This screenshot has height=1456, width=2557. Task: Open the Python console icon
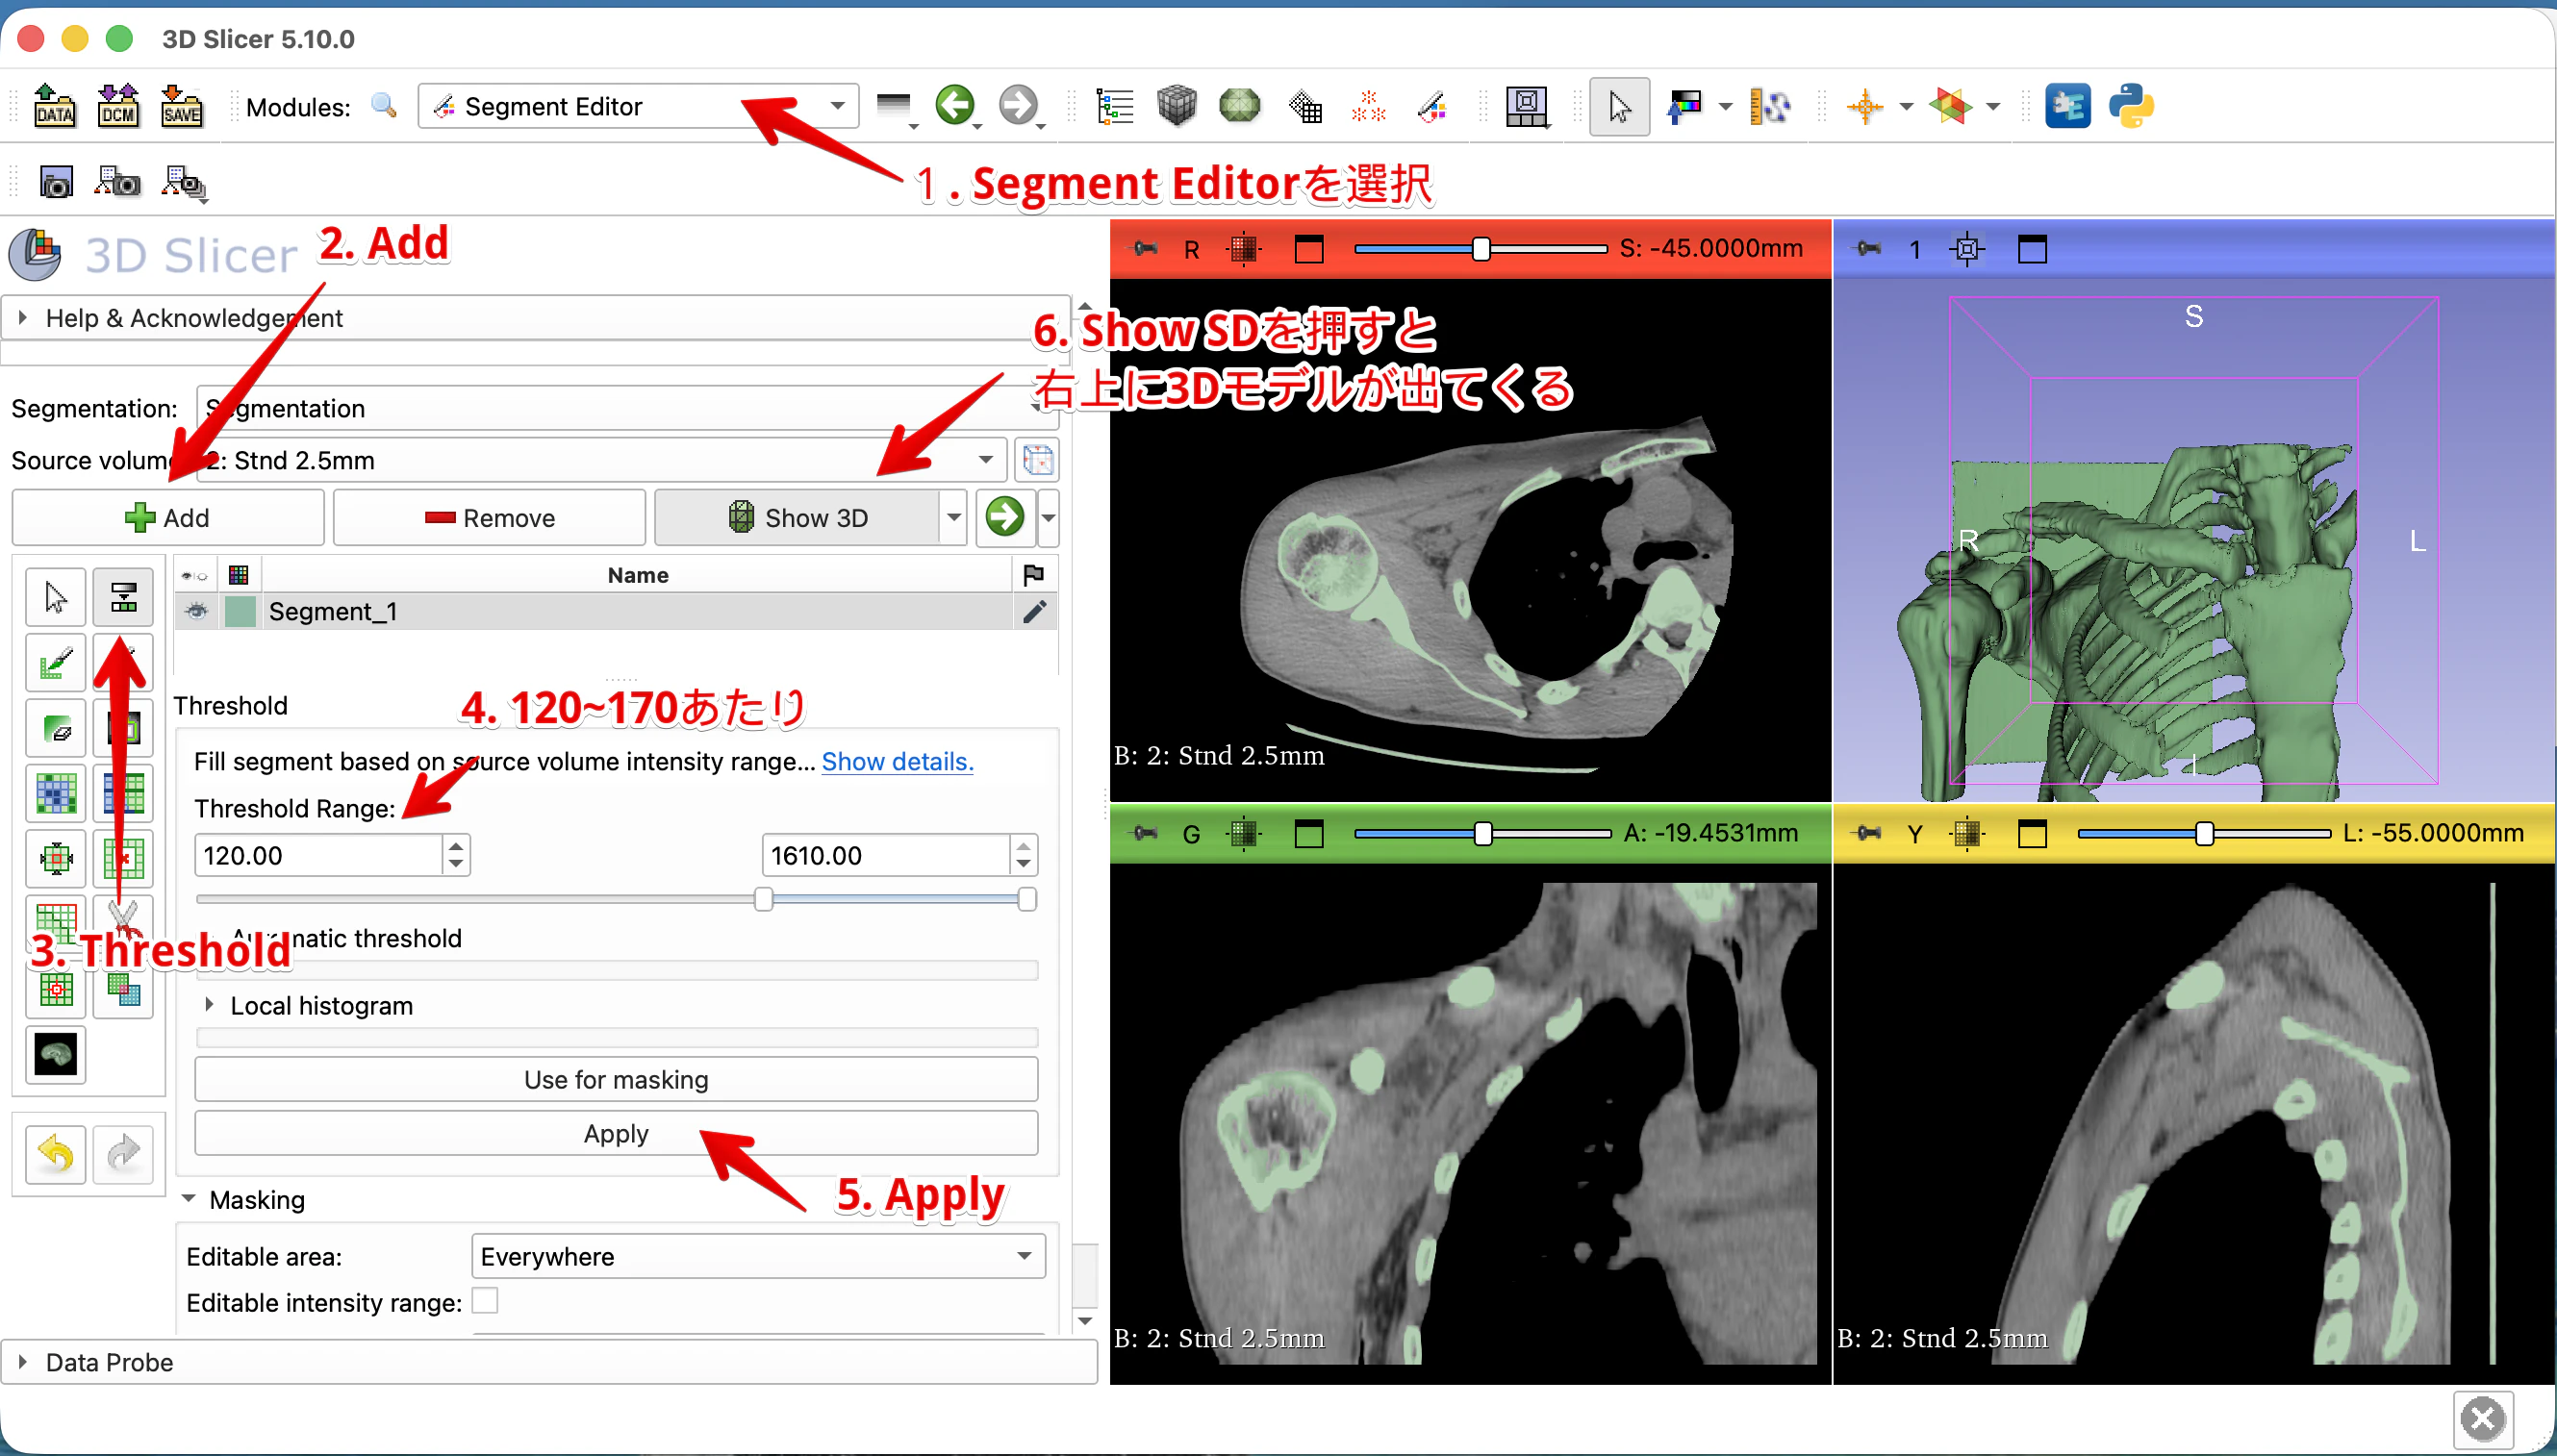pyautogui.click(x=2131, y=106)
